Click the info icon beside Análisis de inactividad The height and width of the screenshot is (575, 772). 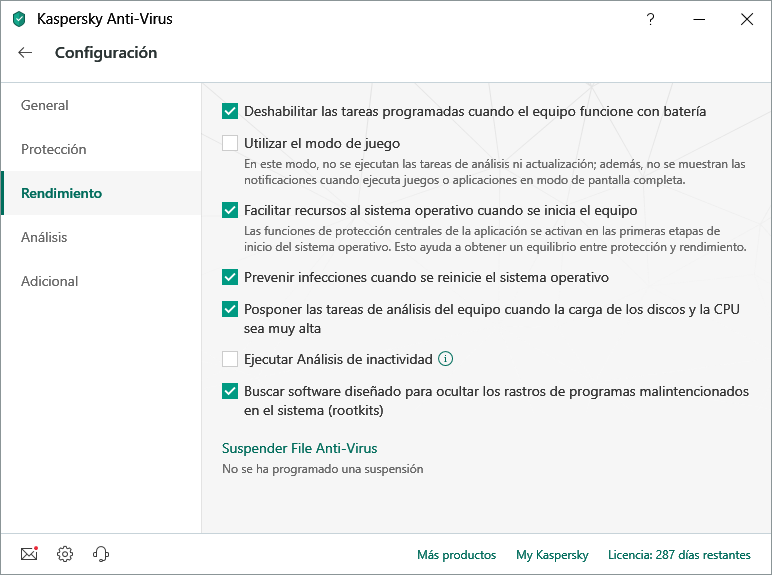pyautogui.click(x=446, y=359)
